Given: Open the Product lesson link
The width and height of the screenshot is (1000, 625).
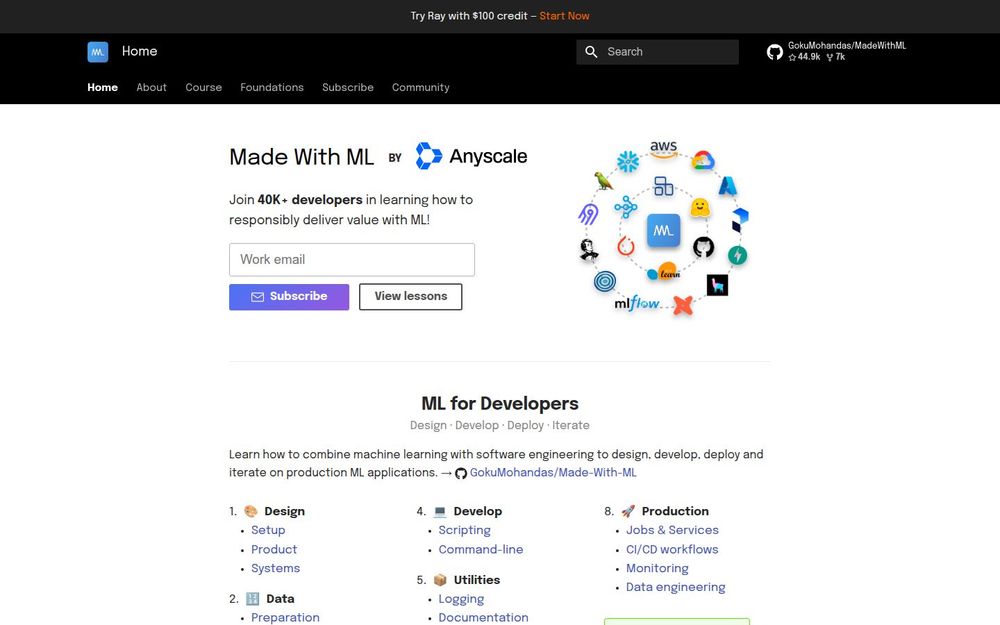Looking at the screenshot, I should [x=274, y=549].
